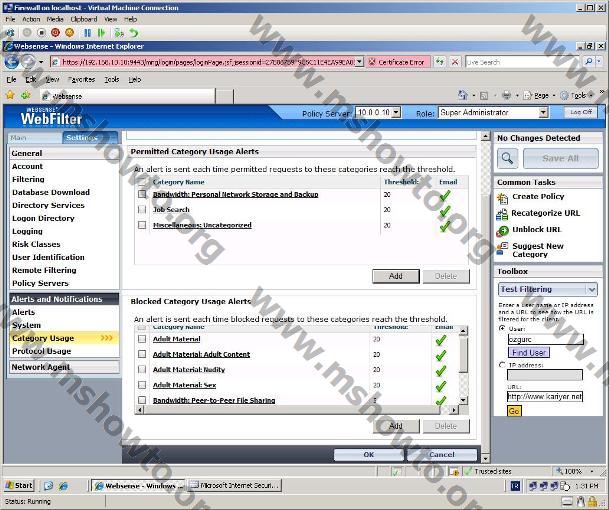Click the blocked list vertical scrollbar thumb
609x510 pixels.
[x=463, y=354]
